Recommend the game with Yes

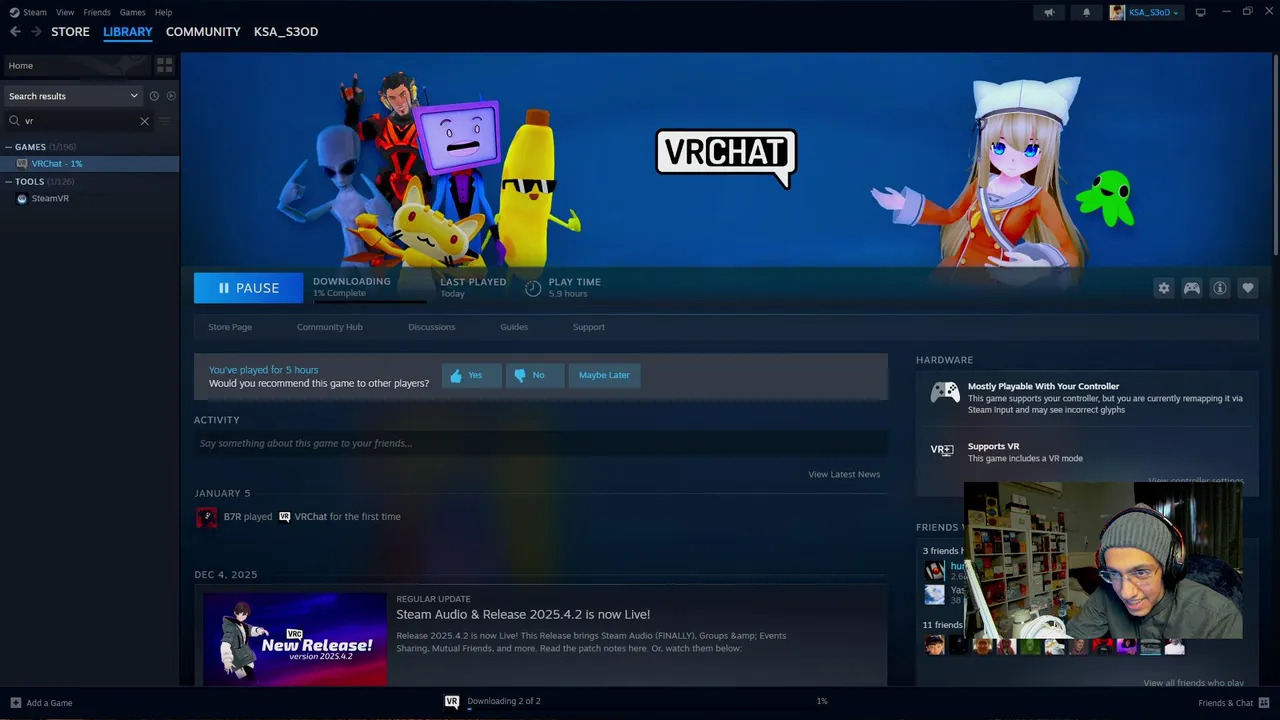[472, 375]
